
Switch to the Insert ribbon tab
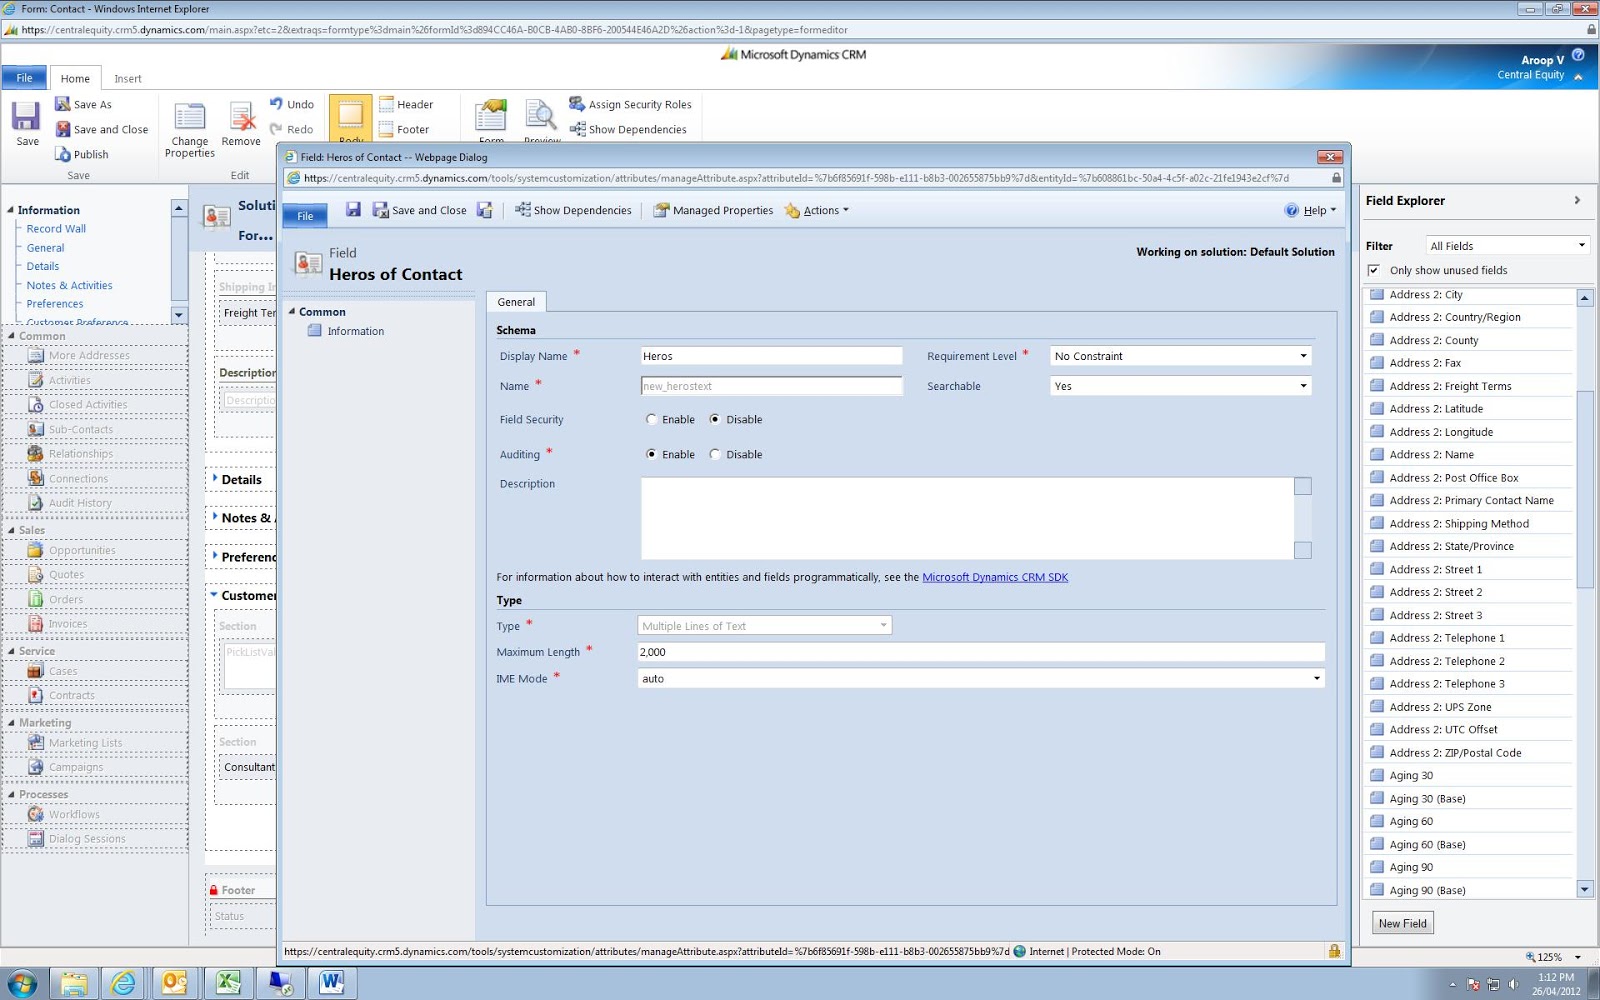pyautogui.click(x=128, y=79)
